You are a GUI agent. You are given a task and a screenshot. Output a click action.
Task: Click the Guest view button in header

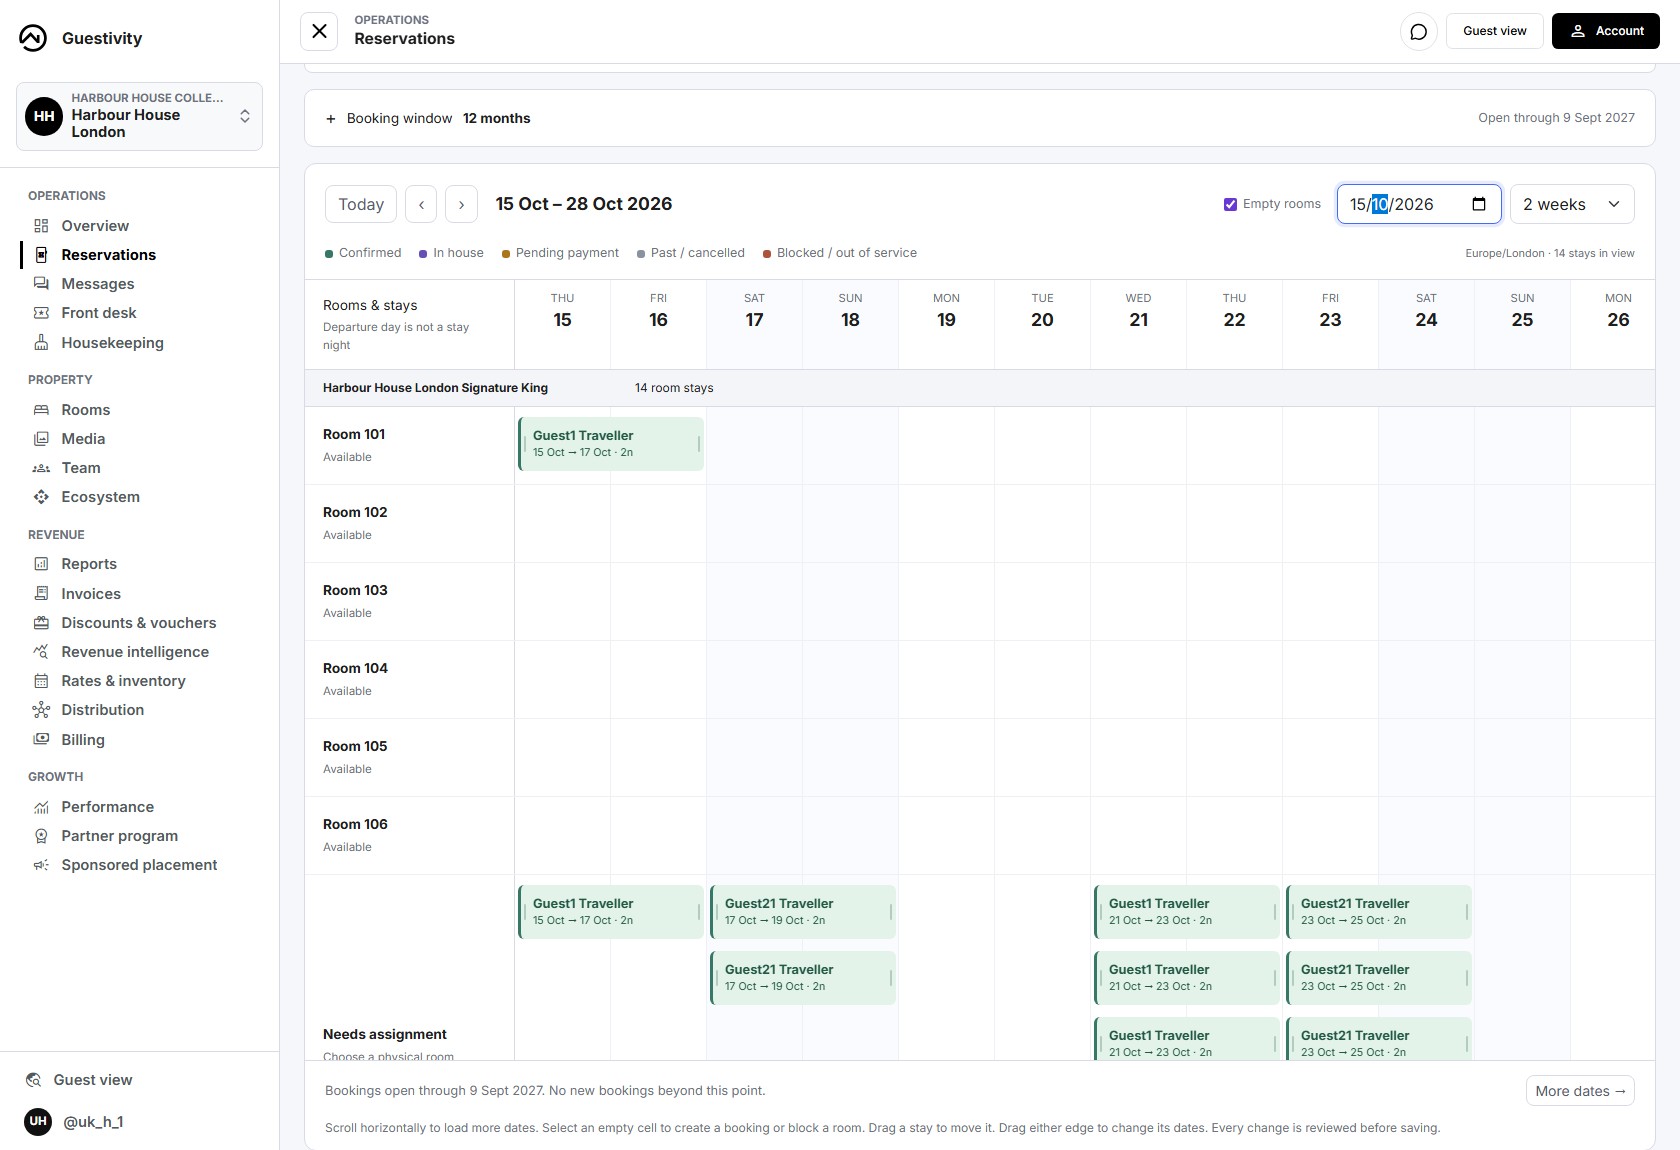[x=1494, y=31]
